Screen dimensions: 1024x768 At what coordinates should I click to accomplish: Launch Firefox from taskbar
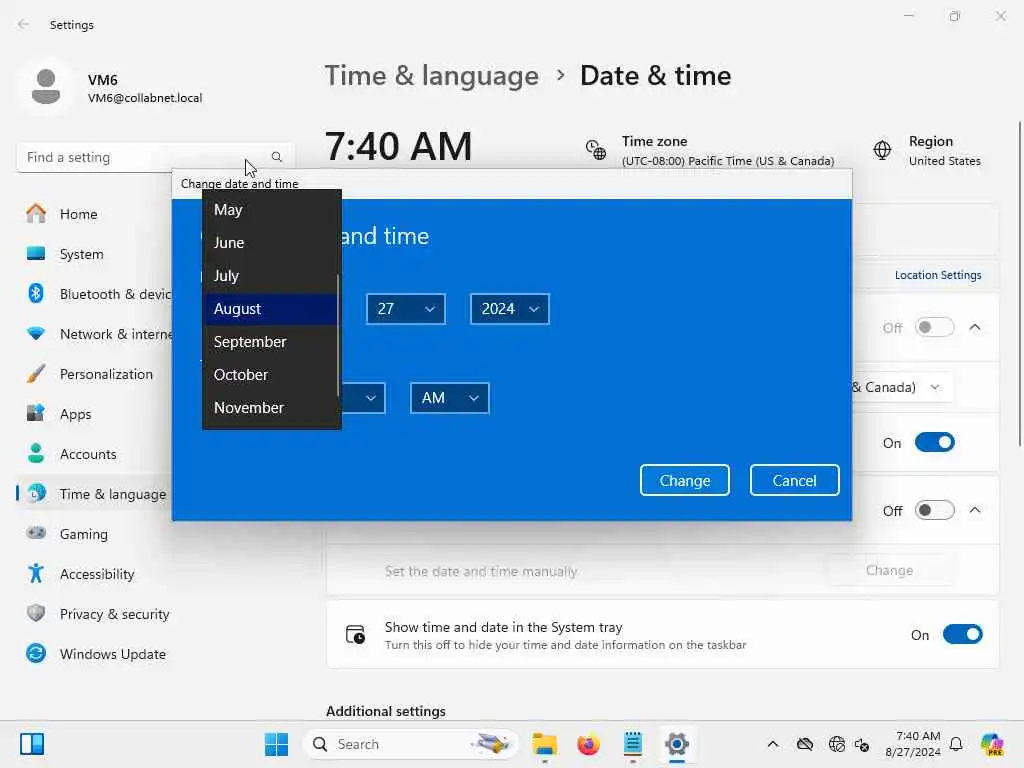588,744
